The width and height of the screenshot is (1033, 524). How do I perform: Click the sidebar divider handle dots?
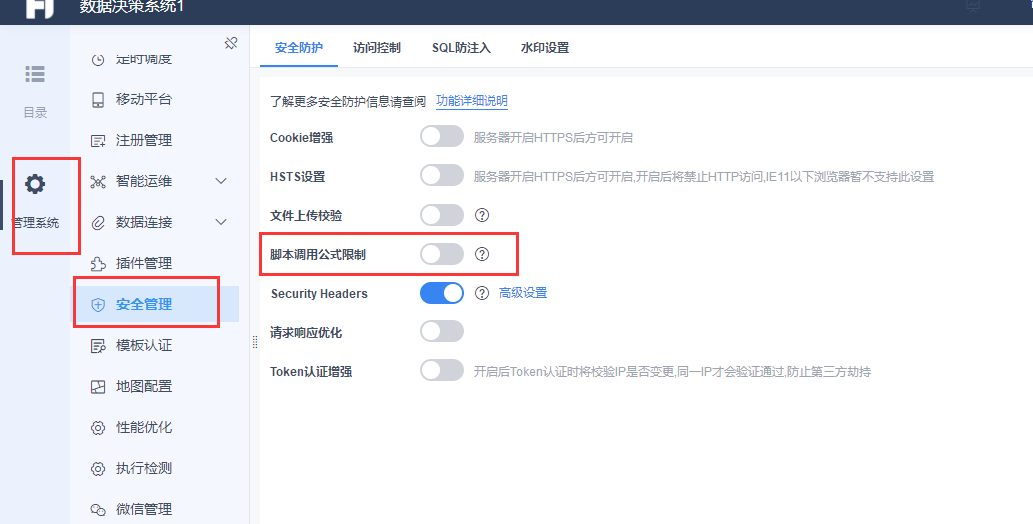255,342
